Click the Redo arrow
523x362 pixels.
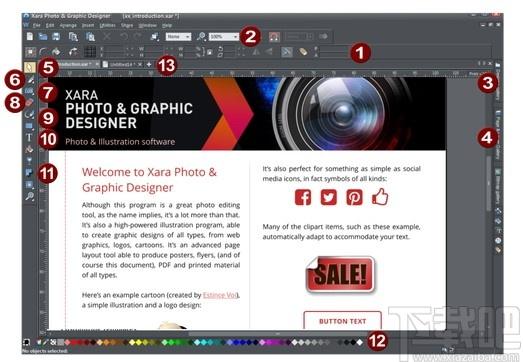[x=137, y=36]
